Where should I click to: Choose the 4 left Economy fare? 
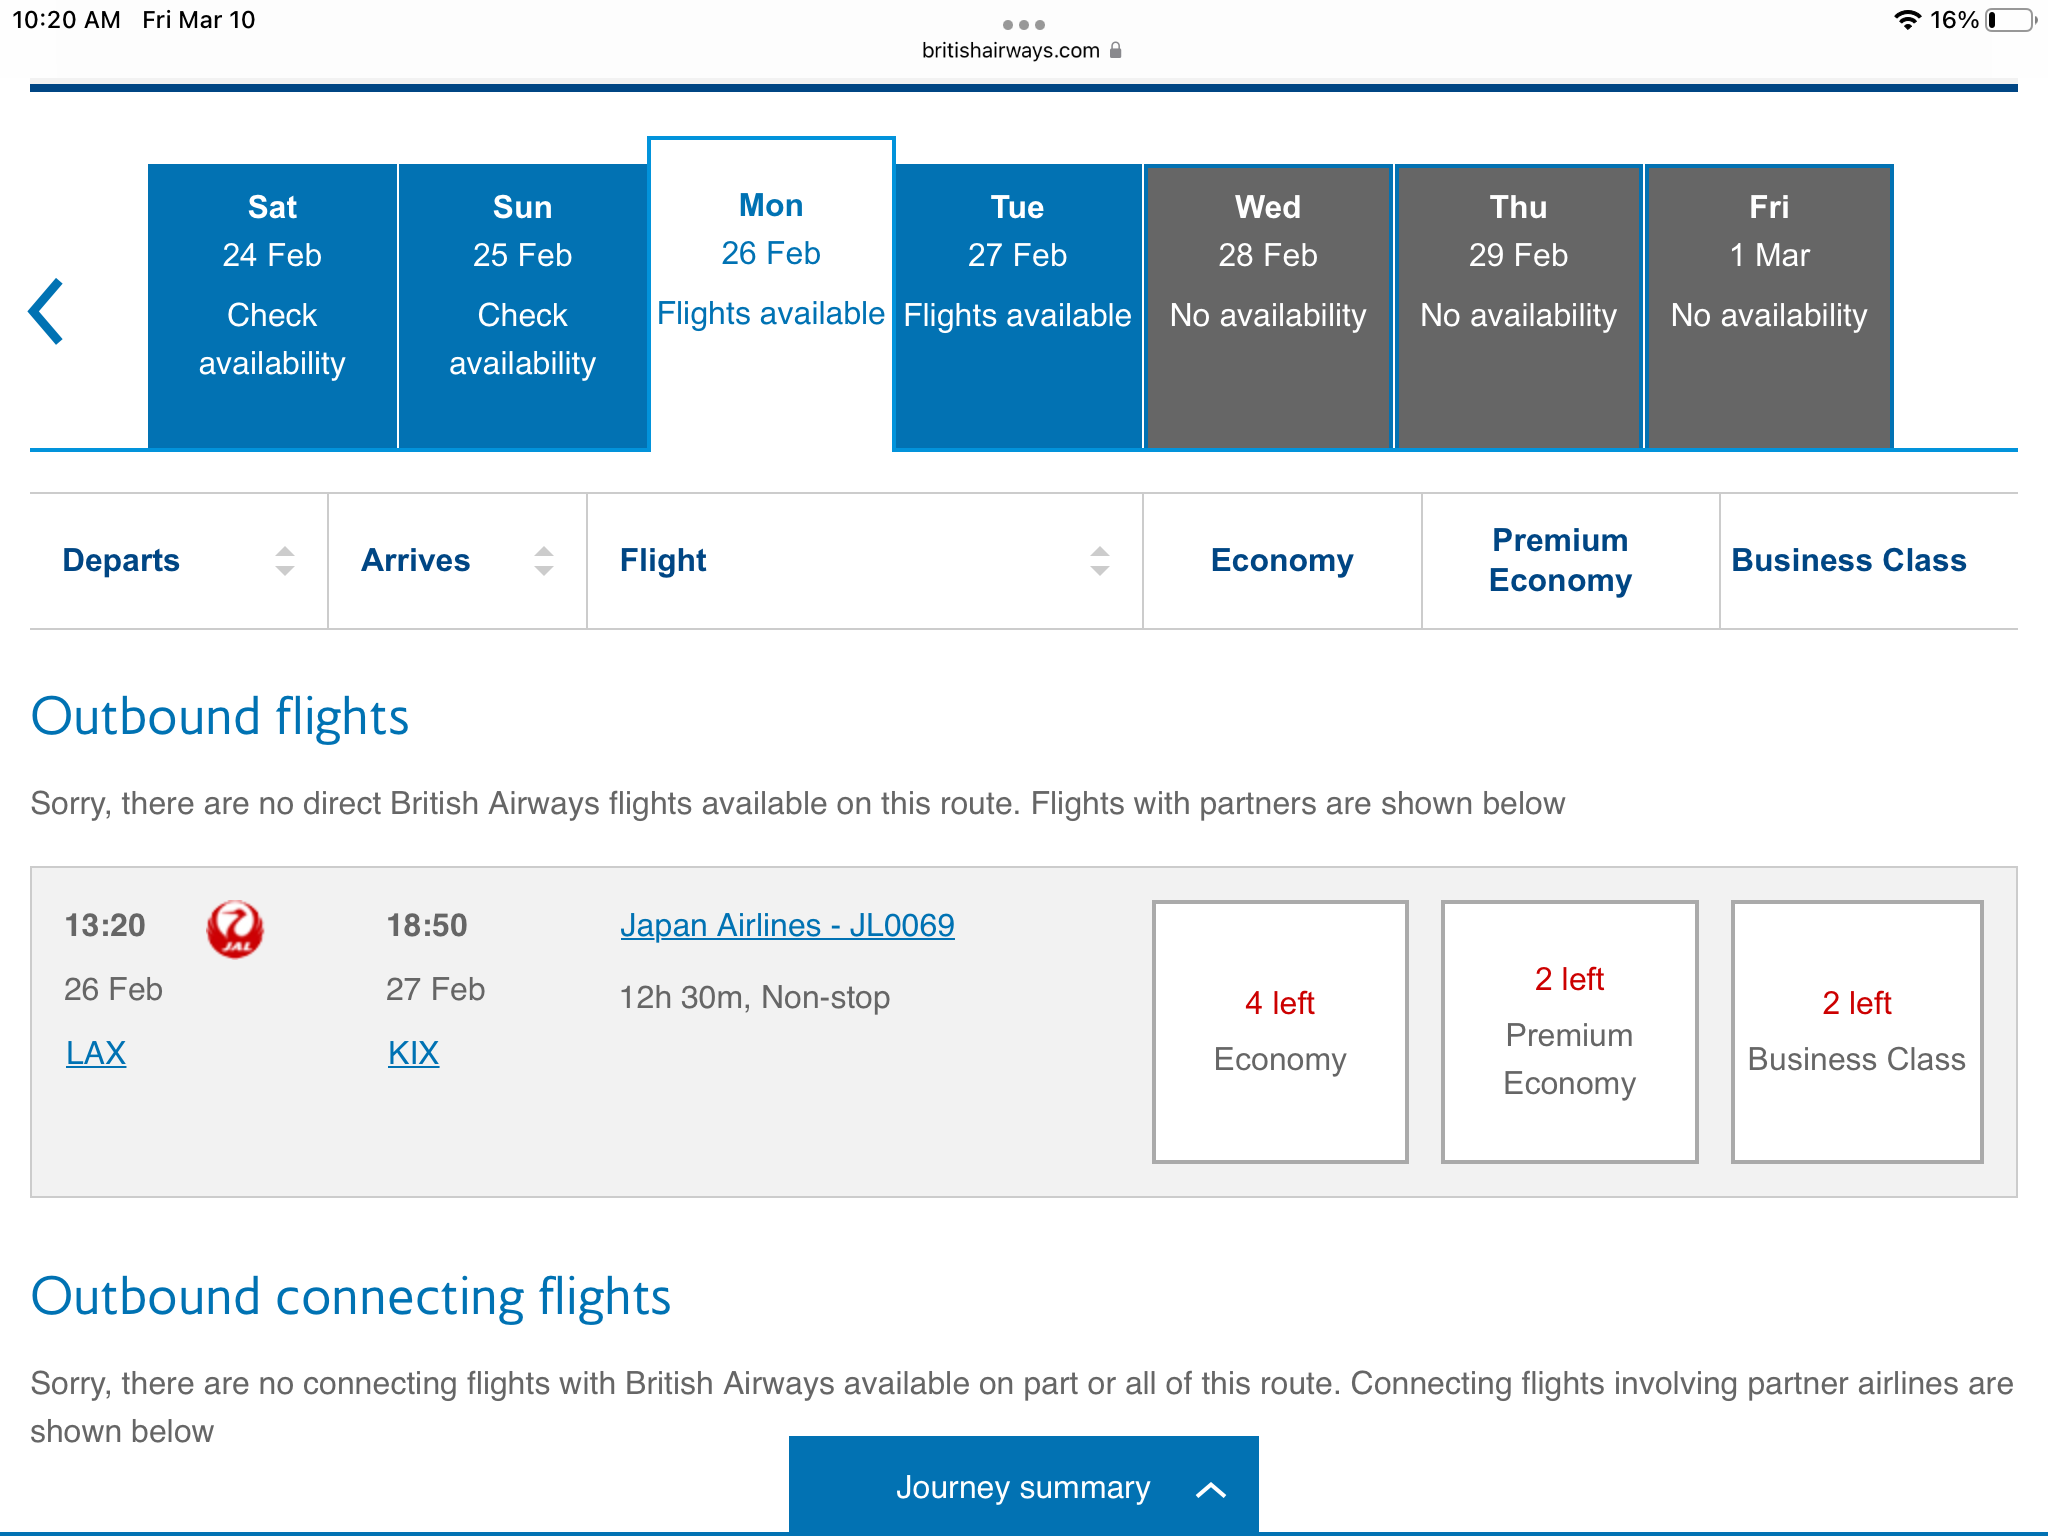pyautogui.click(x=1280, y=1031)
